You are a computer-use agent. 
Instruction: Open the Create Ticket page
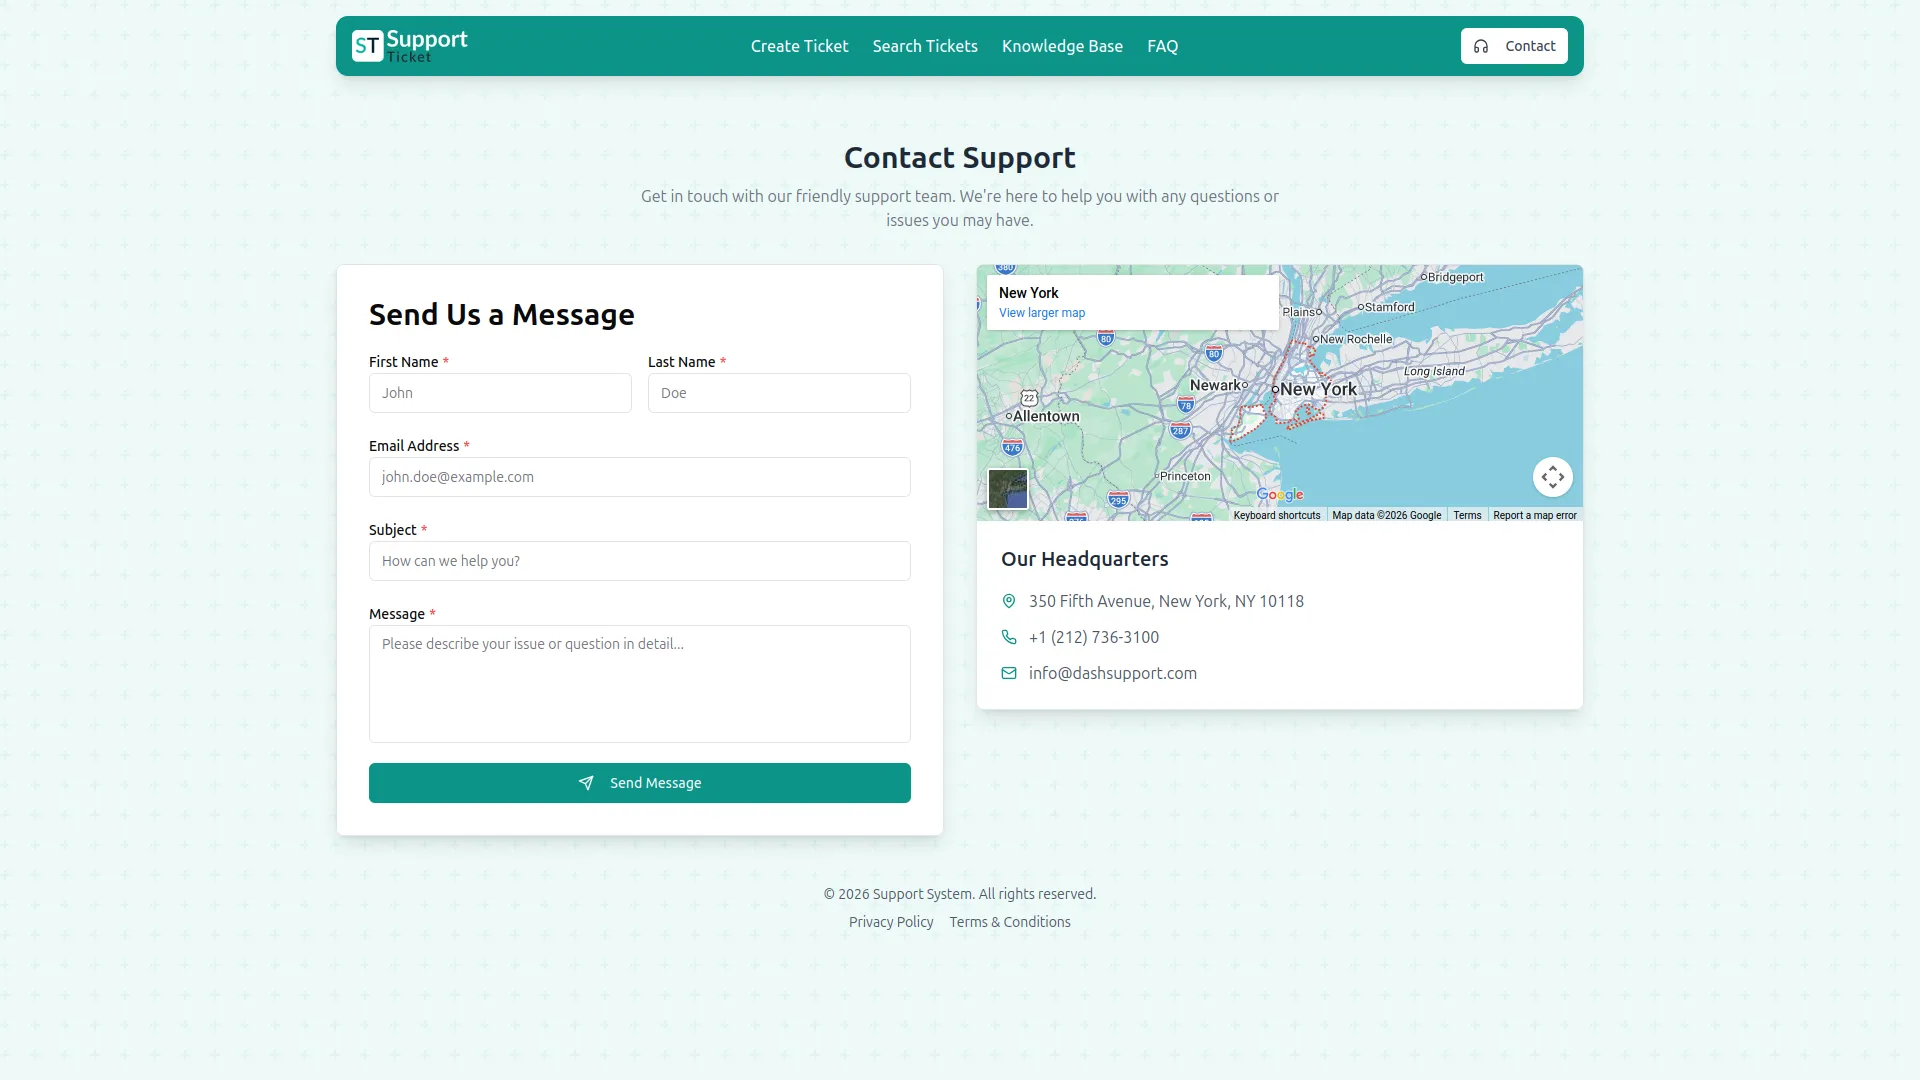(799, 46)
